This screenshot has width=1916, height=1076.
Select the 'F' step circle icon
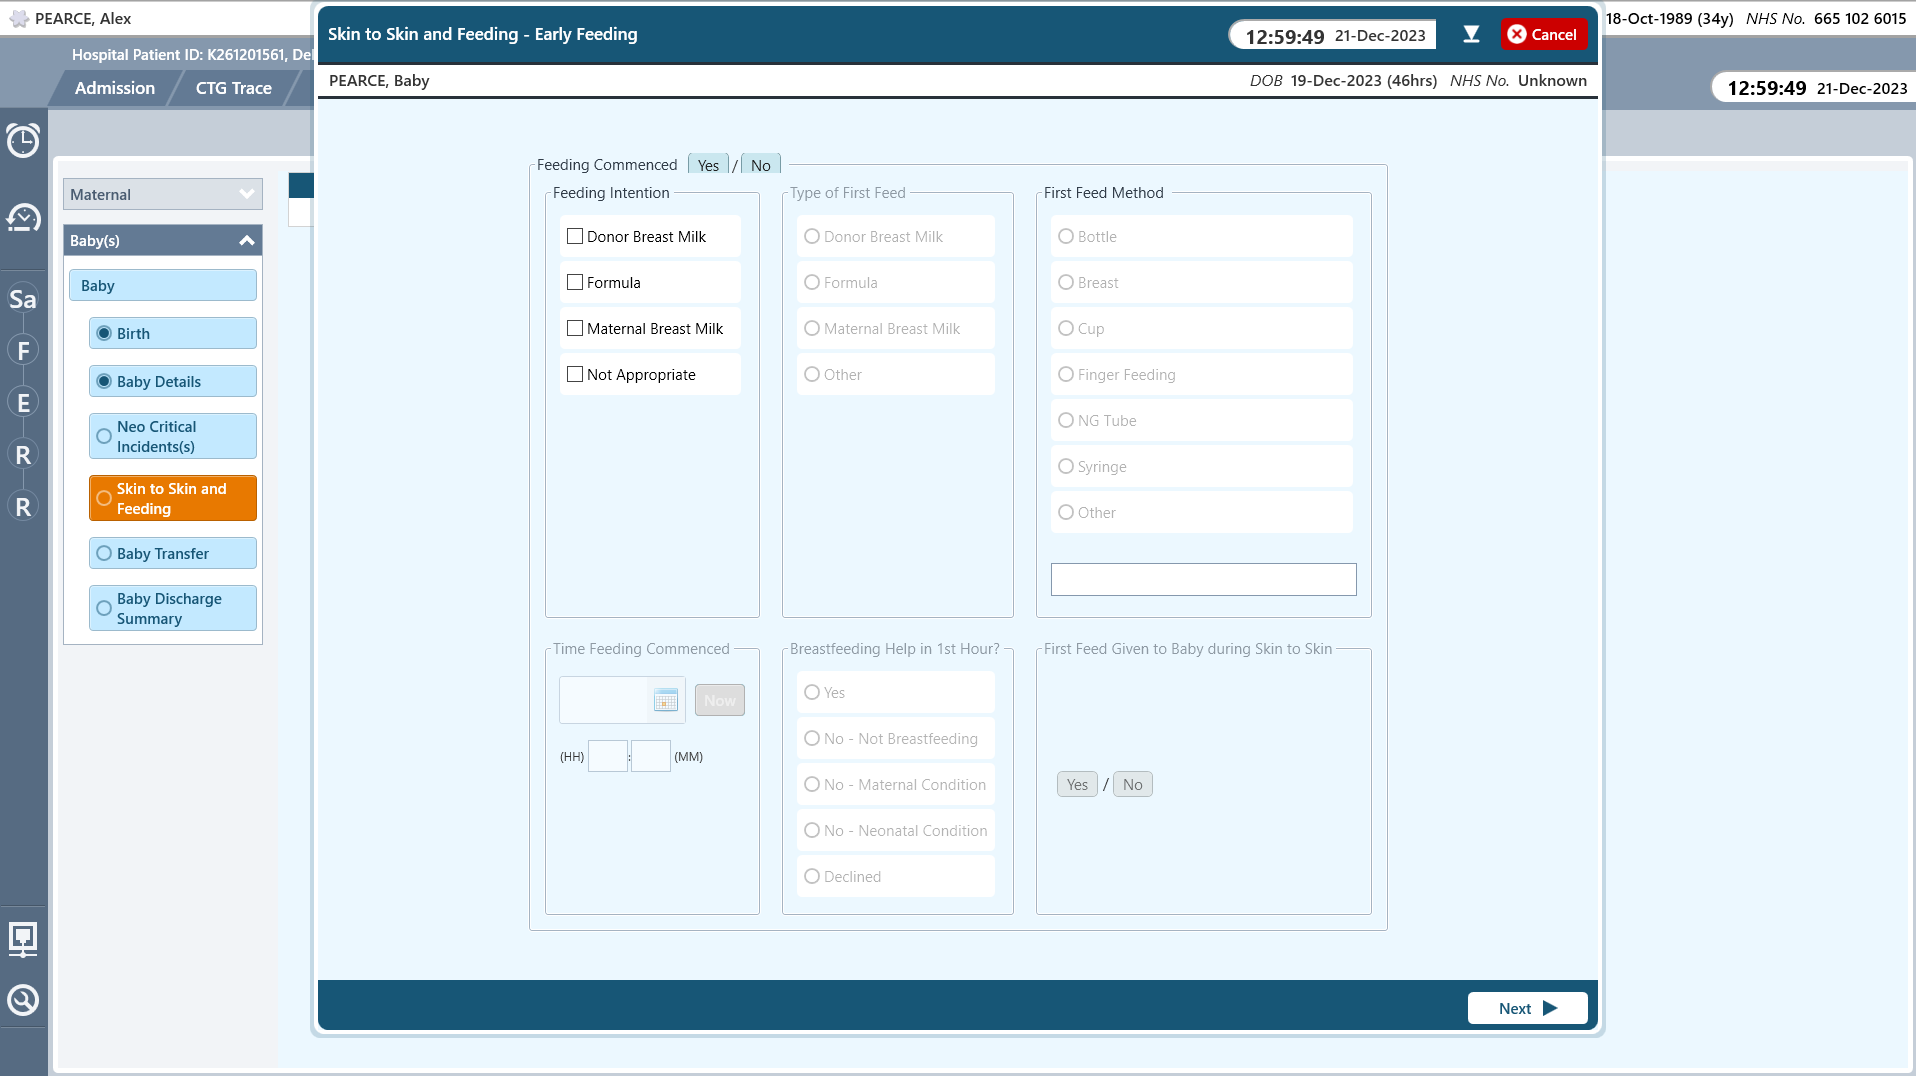click(x=23, y=351)
